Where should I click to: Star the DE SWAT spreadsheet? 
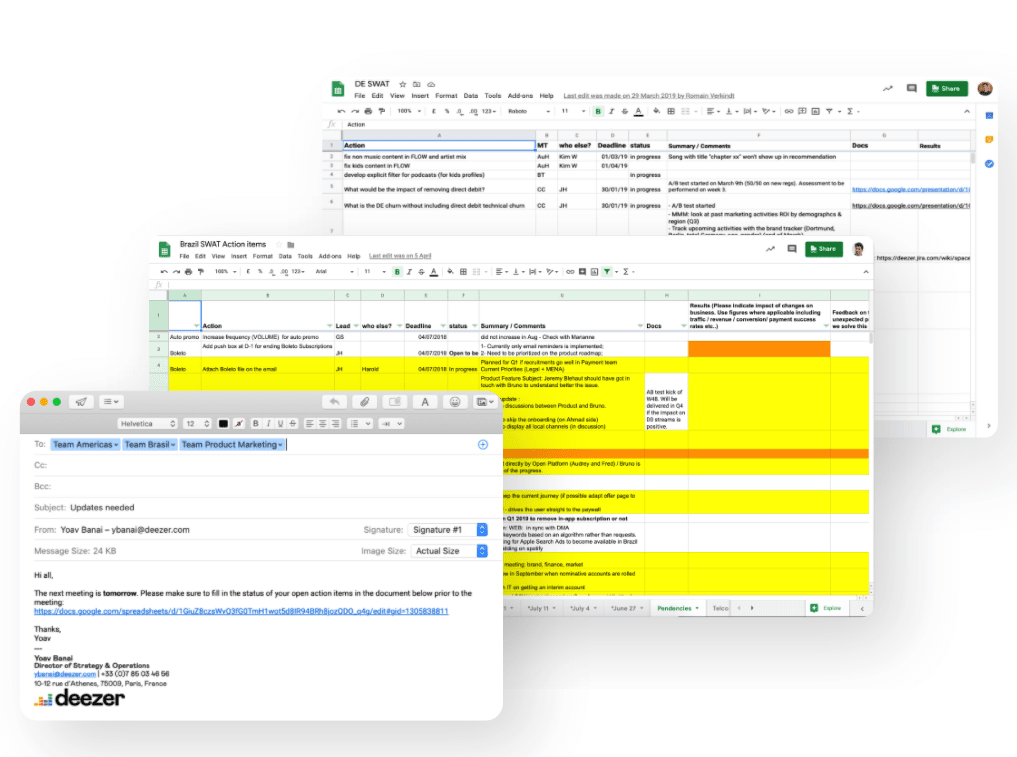click(x=402, y=84)
